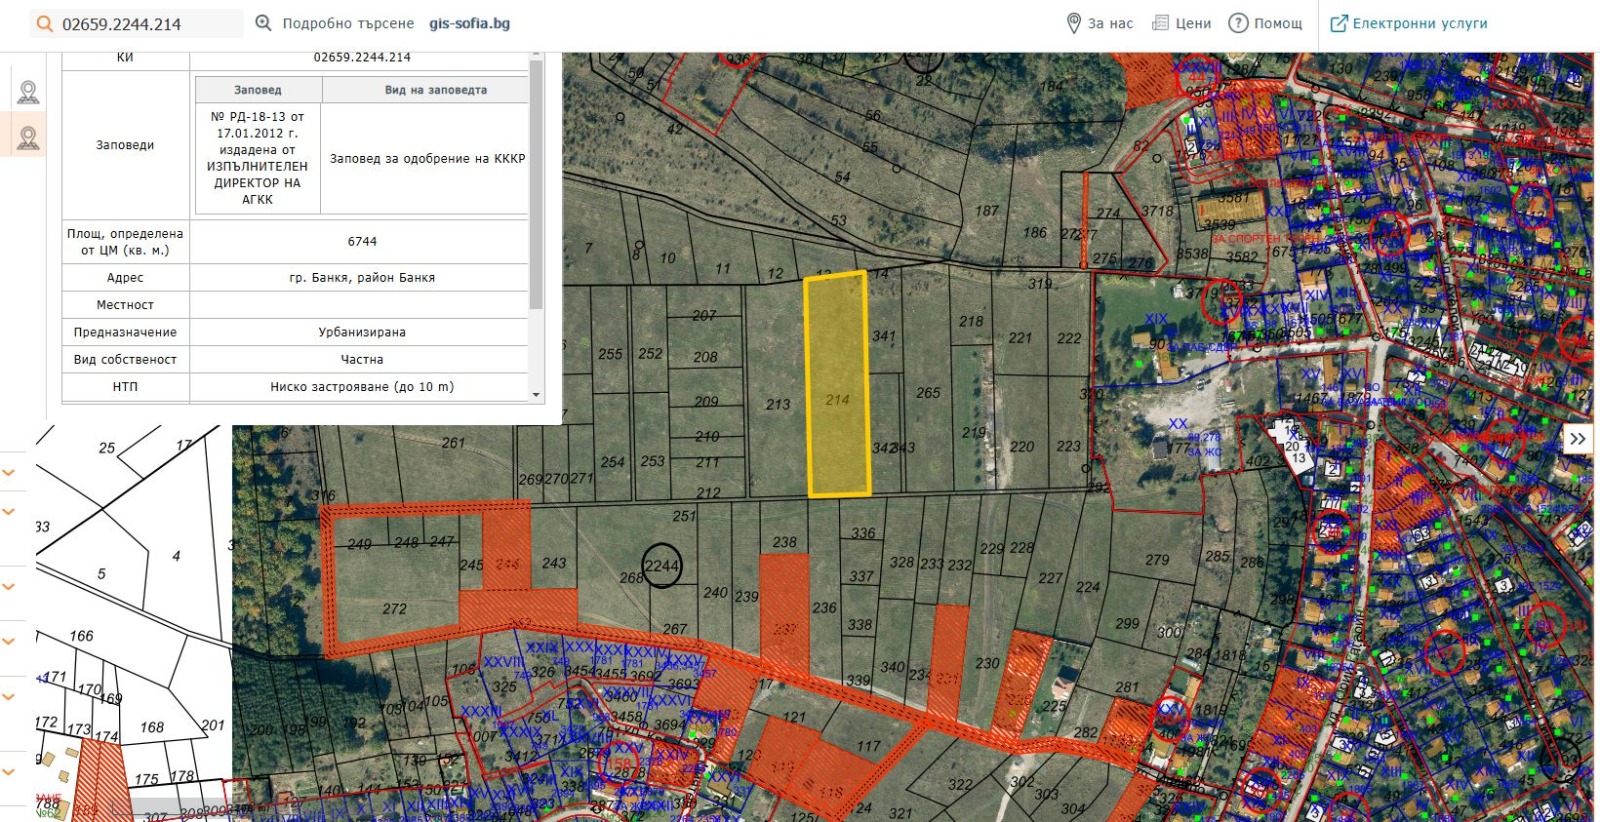This screenshot has height=822, width=1600.
Task: Open the За нас menu item
Action: (1100, 23)
